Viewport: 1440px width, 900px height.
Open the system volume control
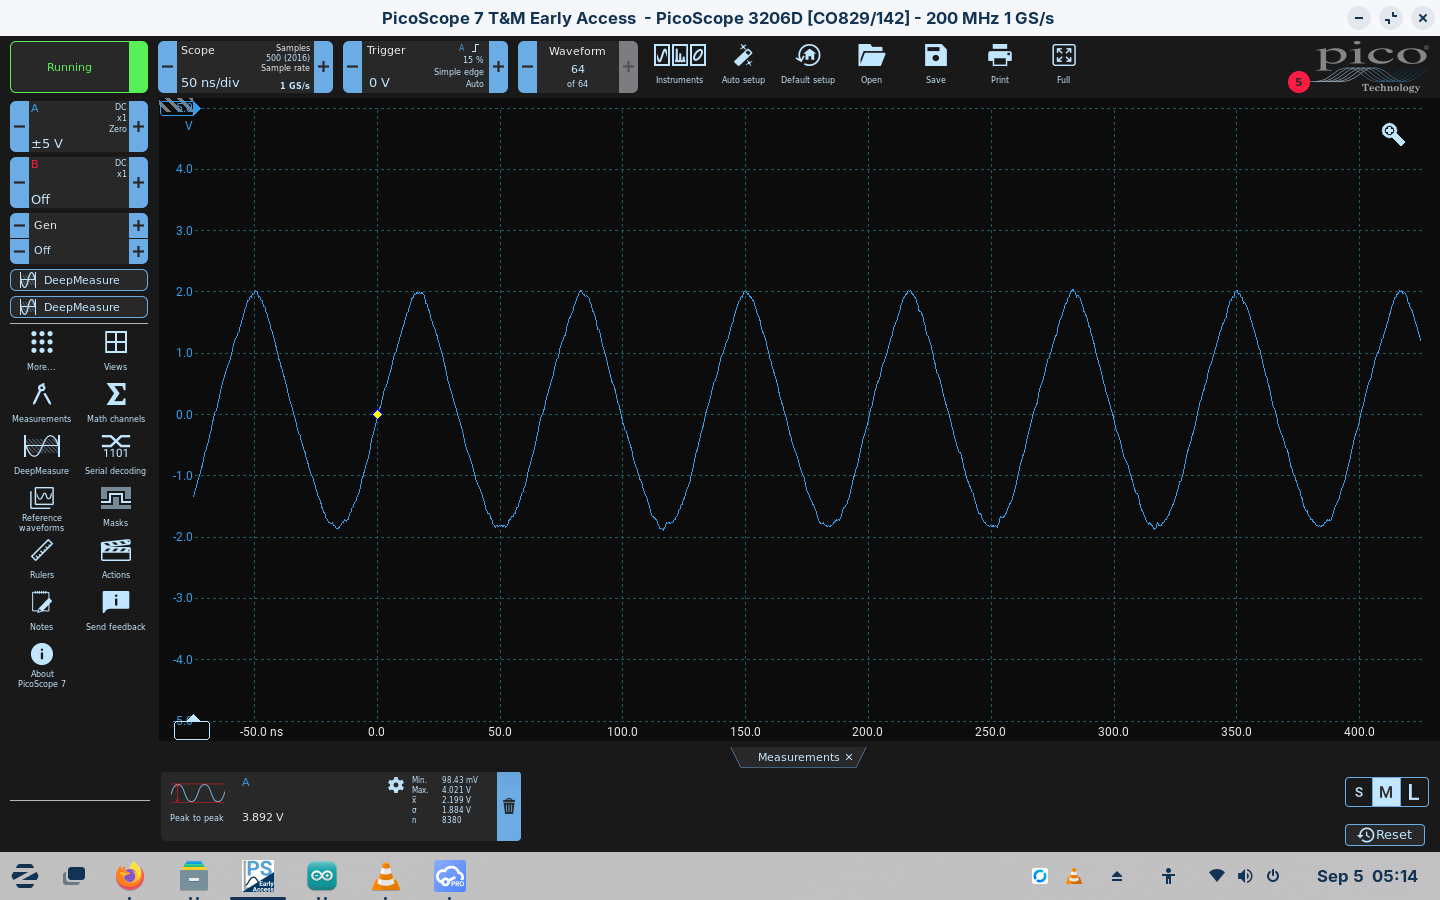tap(1245, 876)
